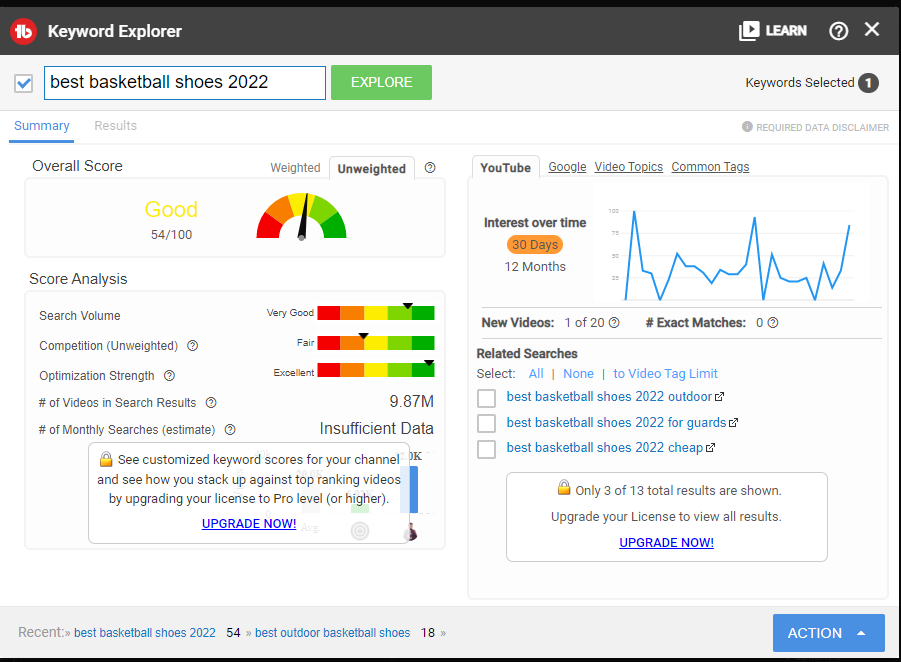Switch to the Results tab
This screenshot has width=901, height=662.
pyautogui.click(x=115, y=126)
